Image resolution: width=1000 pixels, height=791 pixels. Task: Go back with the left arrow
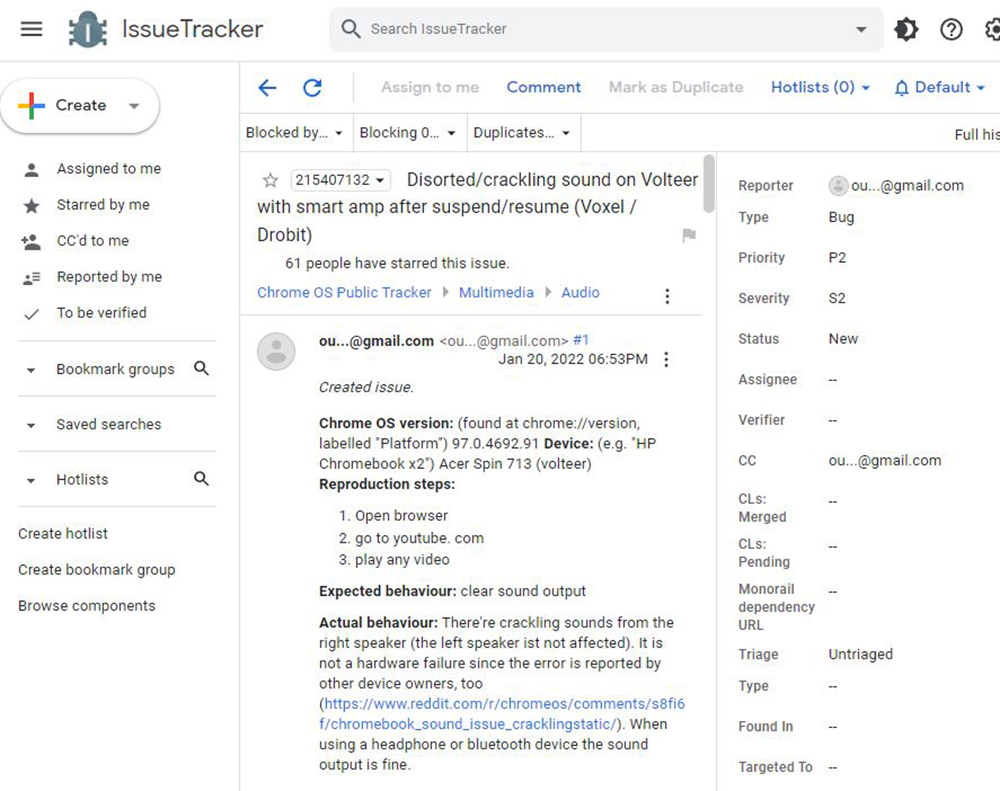(x=267, y=87)
